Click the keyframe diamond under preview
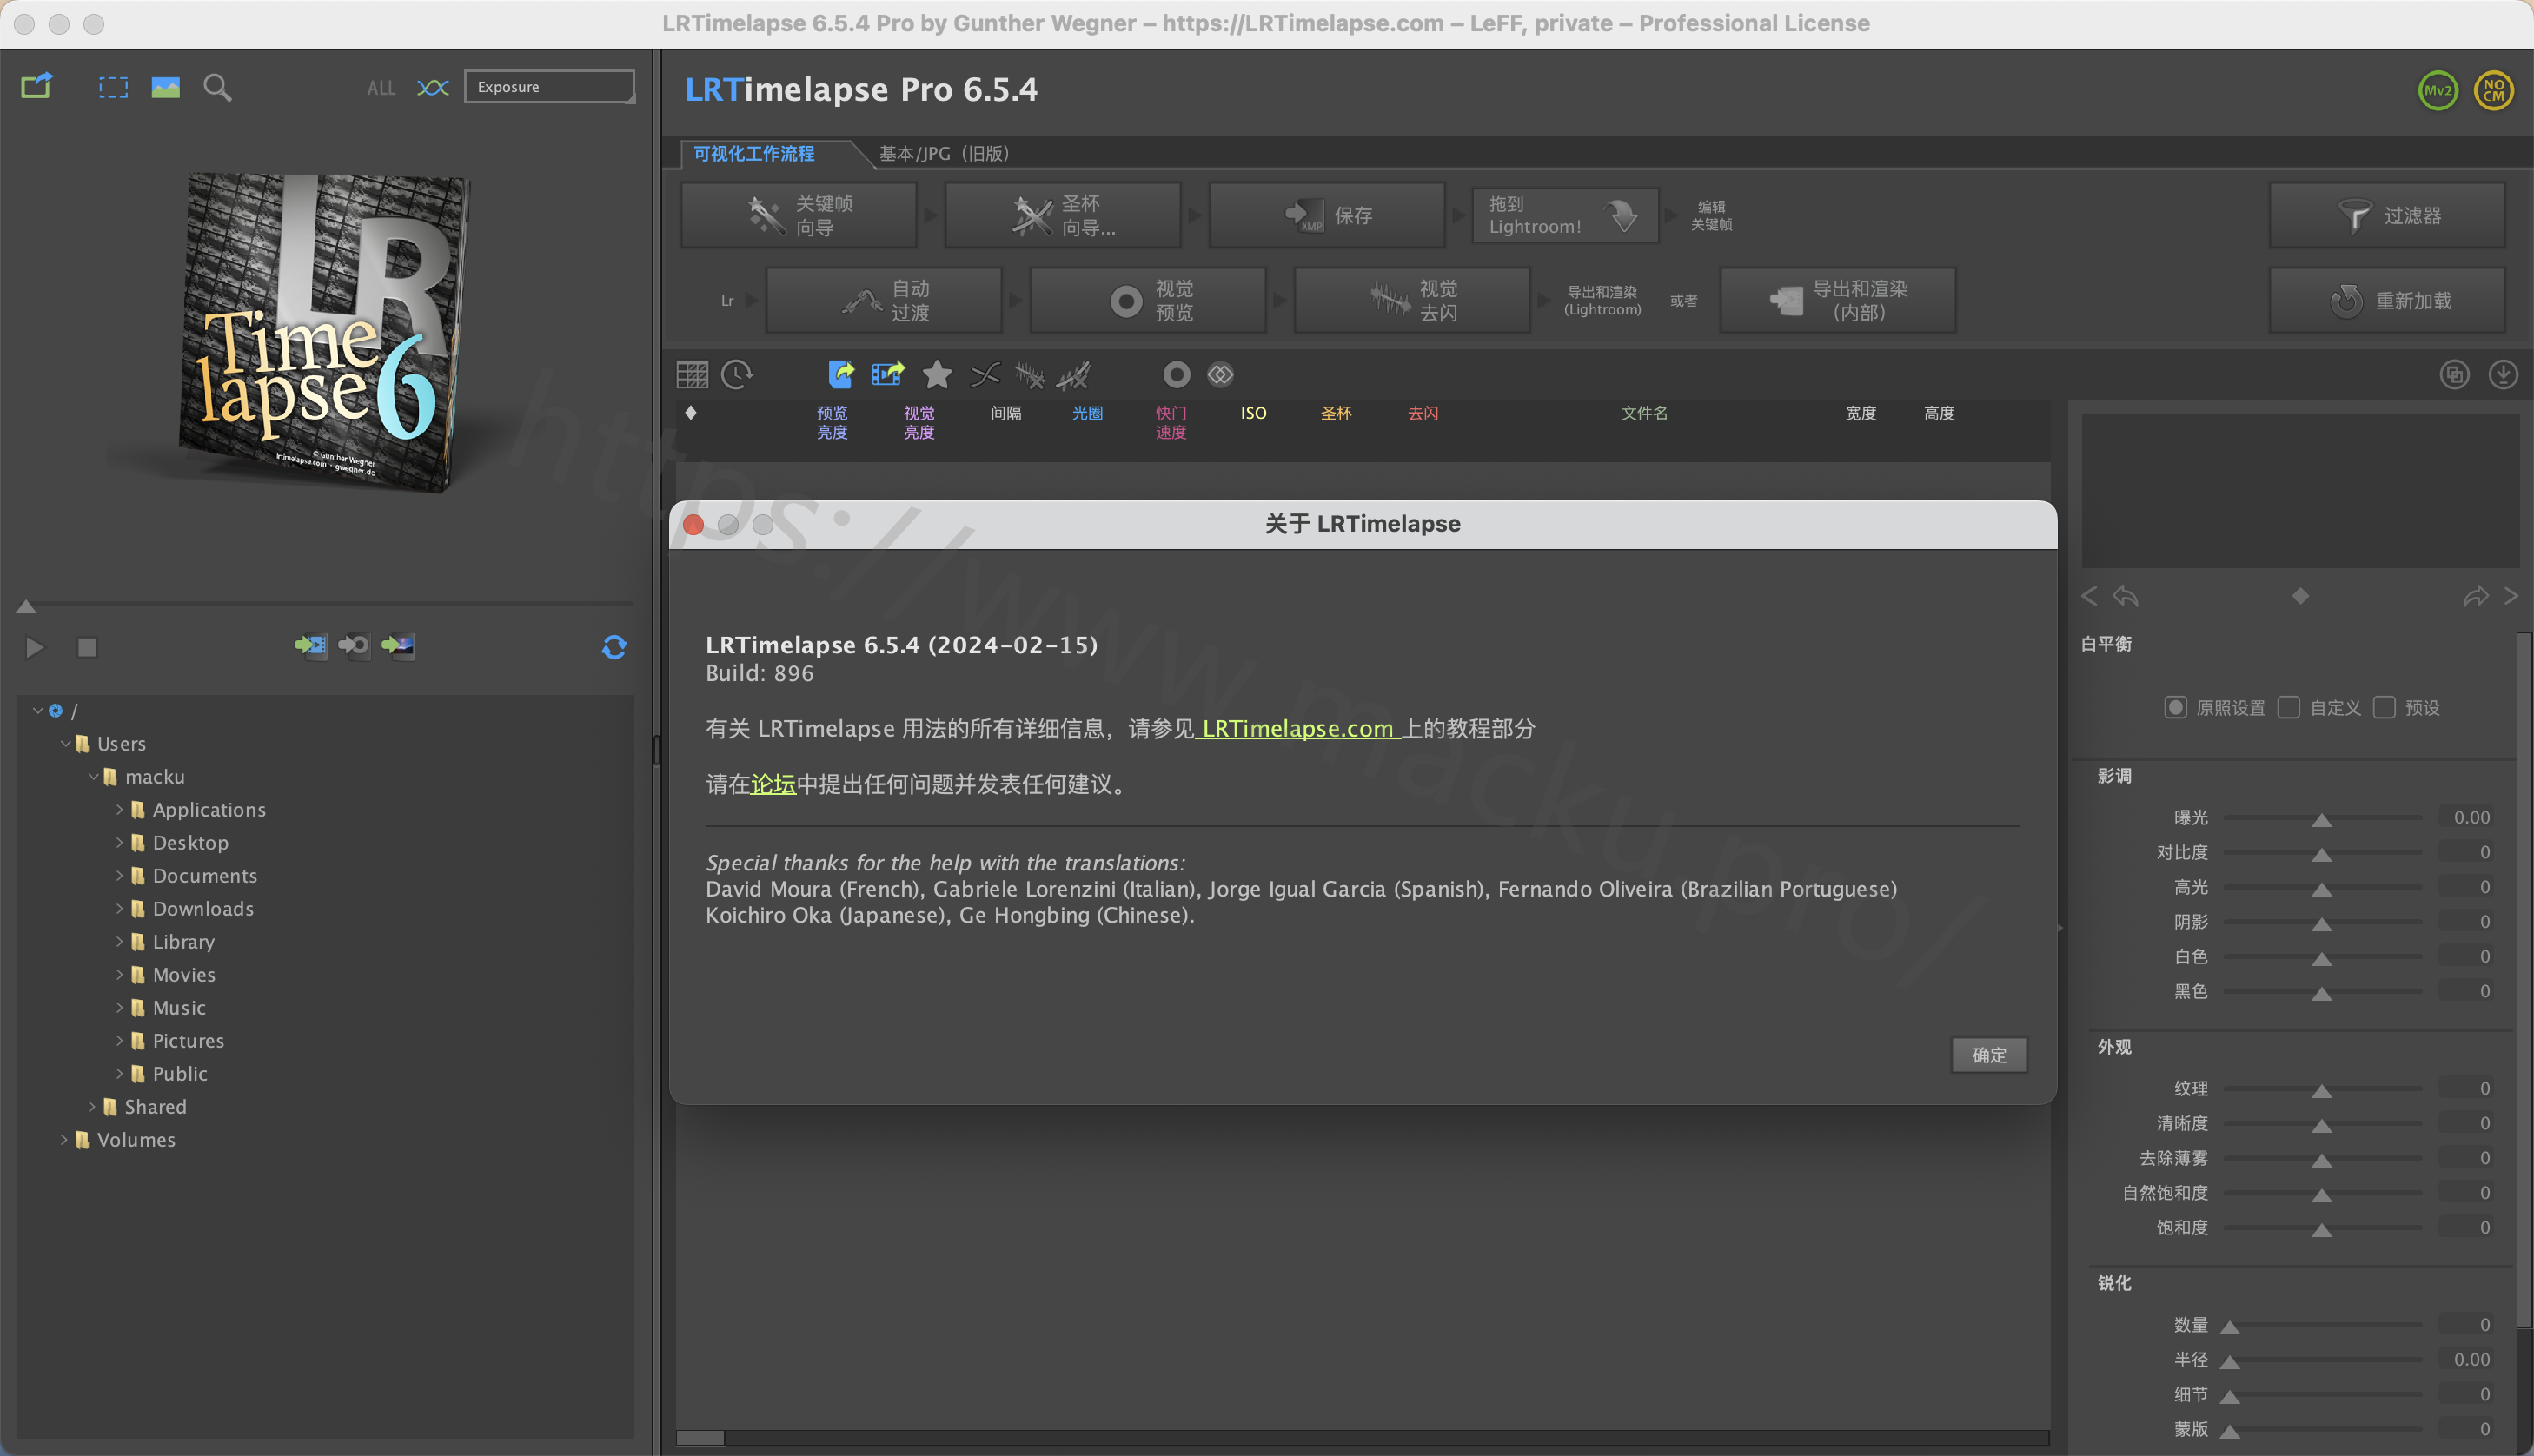The width and height of the screenshot is (2534, 1456). pyautogui.click(x=2300, y=596)
